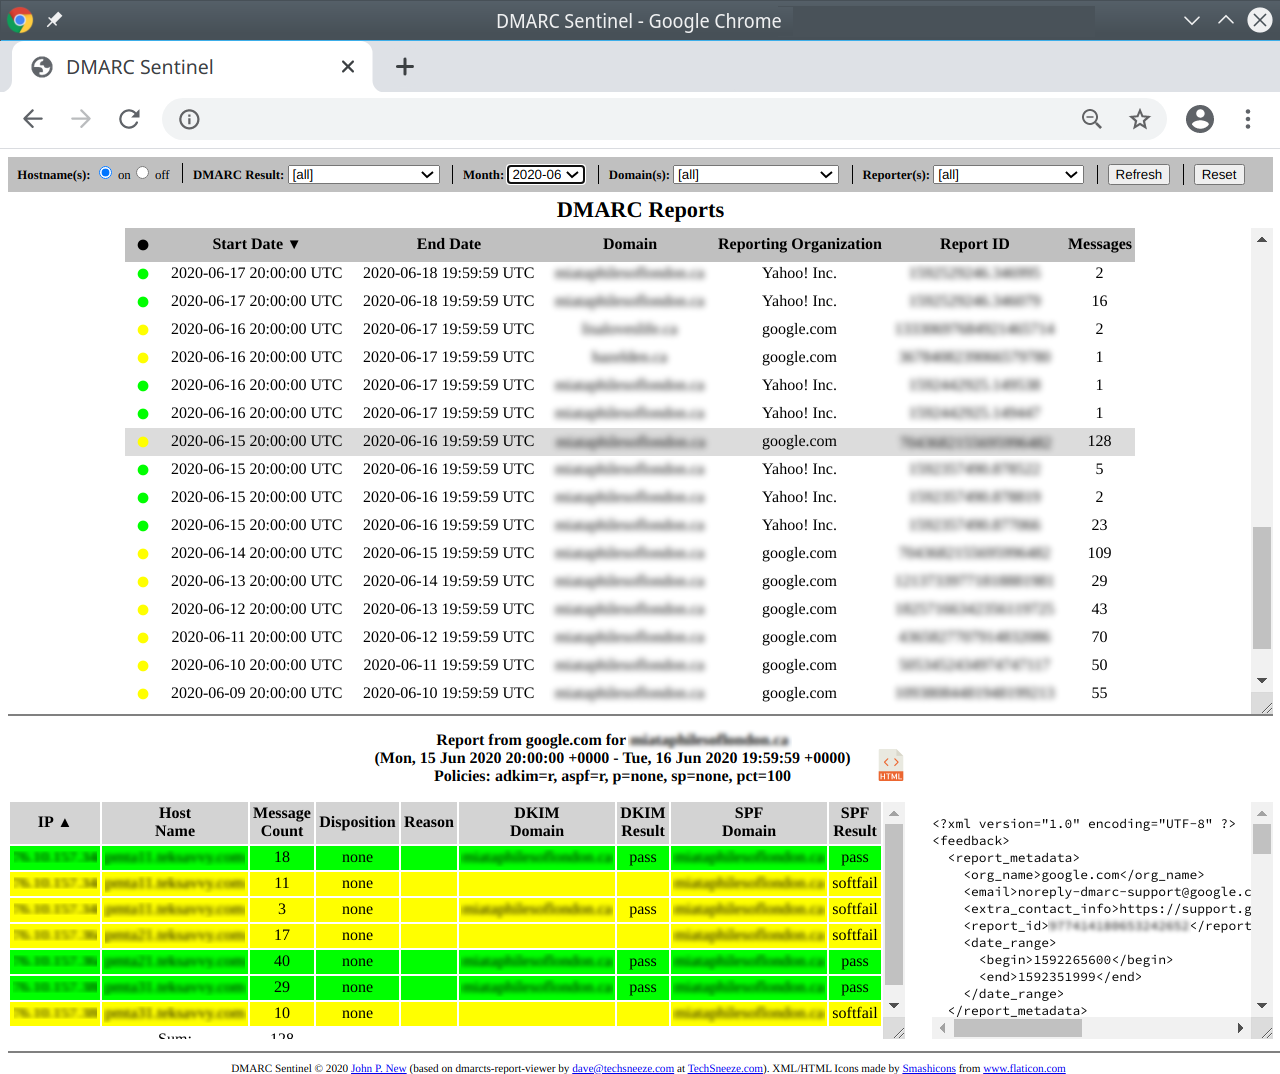Click the site information icon
The width and height of the screenshot is (1280, 1074).
point(189,119)
